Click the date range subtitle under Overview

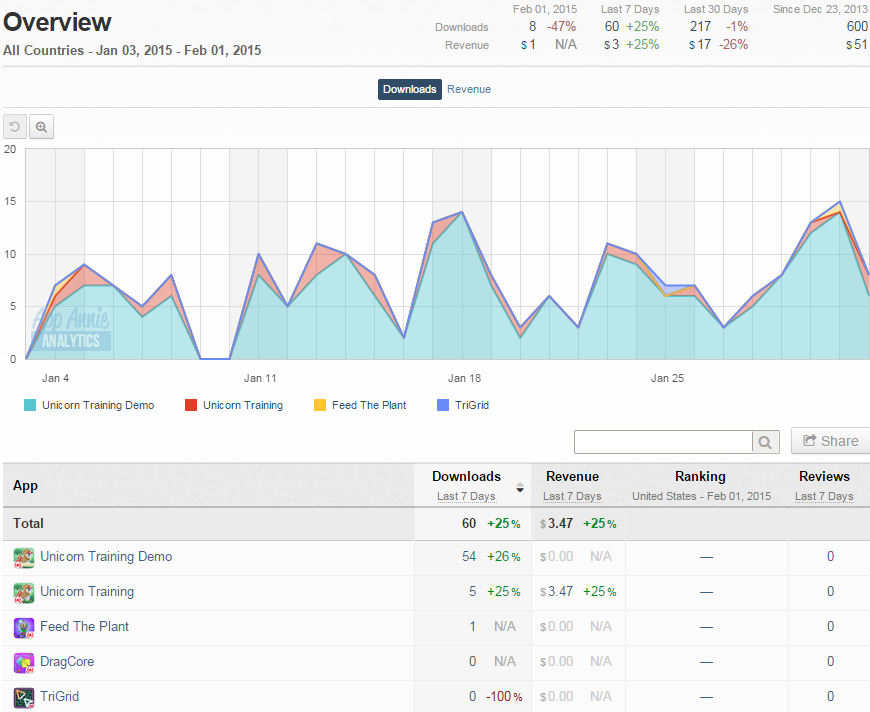click(132, 51)
